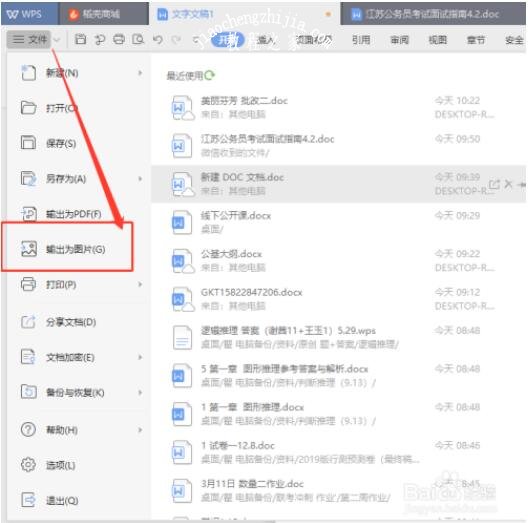Viewport: 528px width, 523px height.
Task: Click the Save icon in quick toolbar
Action: coord(80,39)
